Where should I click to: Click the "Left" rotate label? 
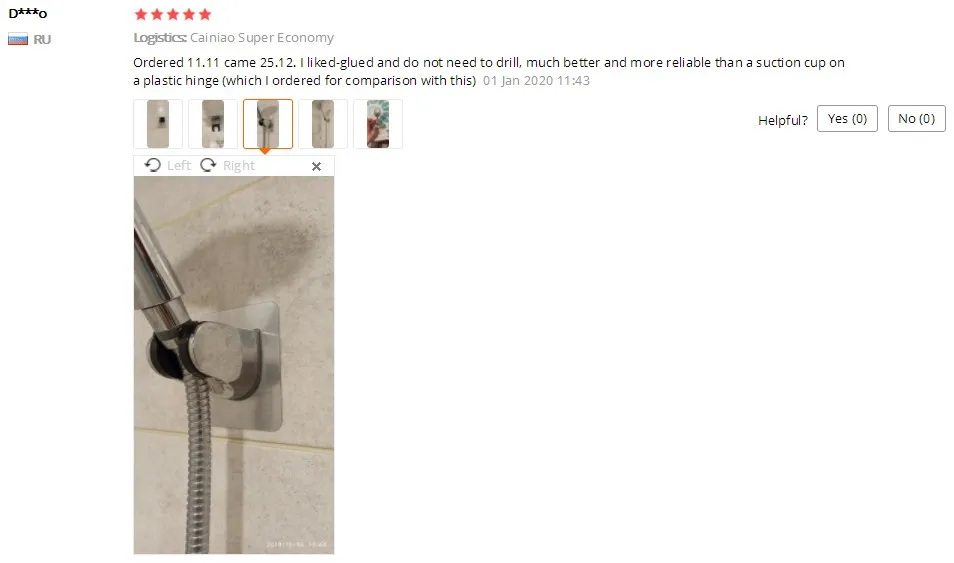tap(179, 166)
